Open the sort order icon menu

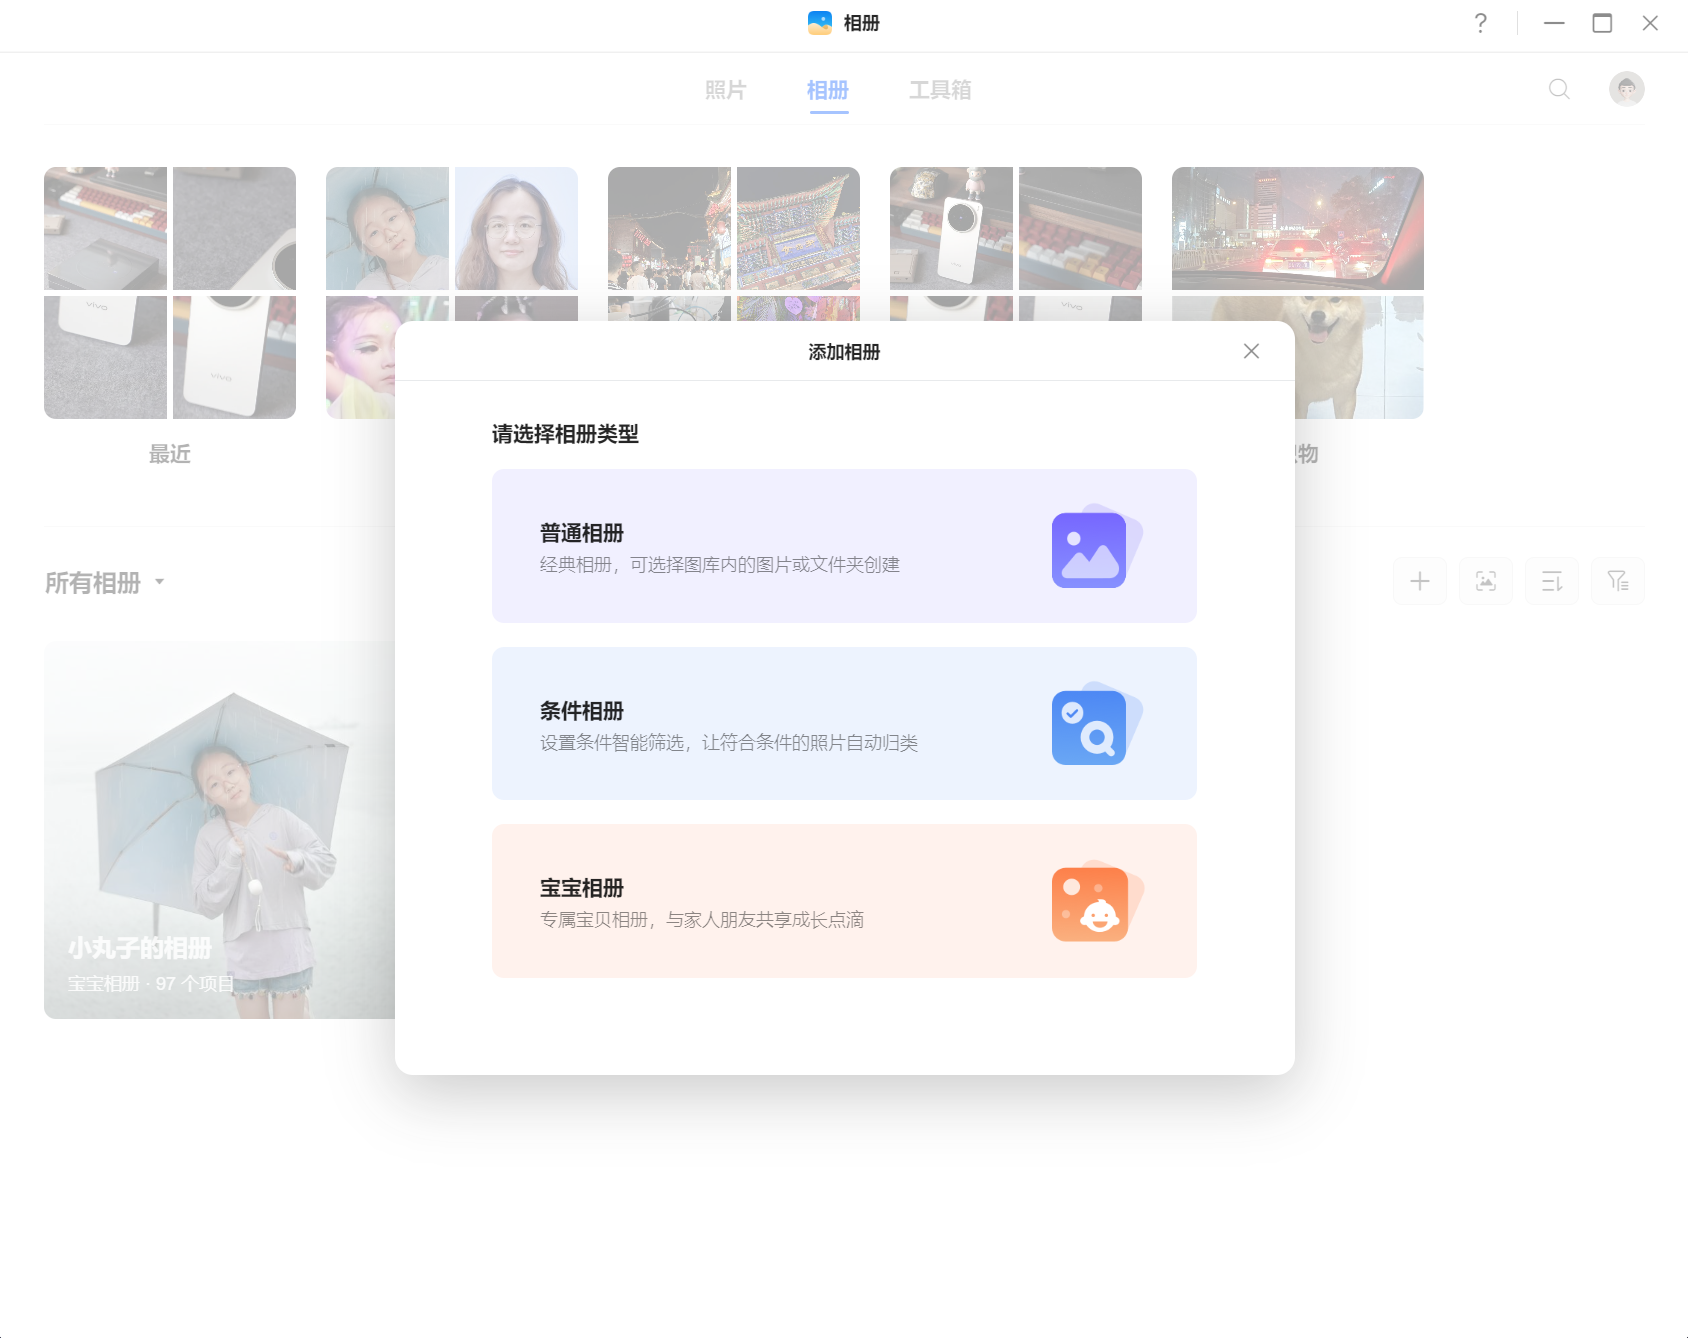tap(1552, 581)
